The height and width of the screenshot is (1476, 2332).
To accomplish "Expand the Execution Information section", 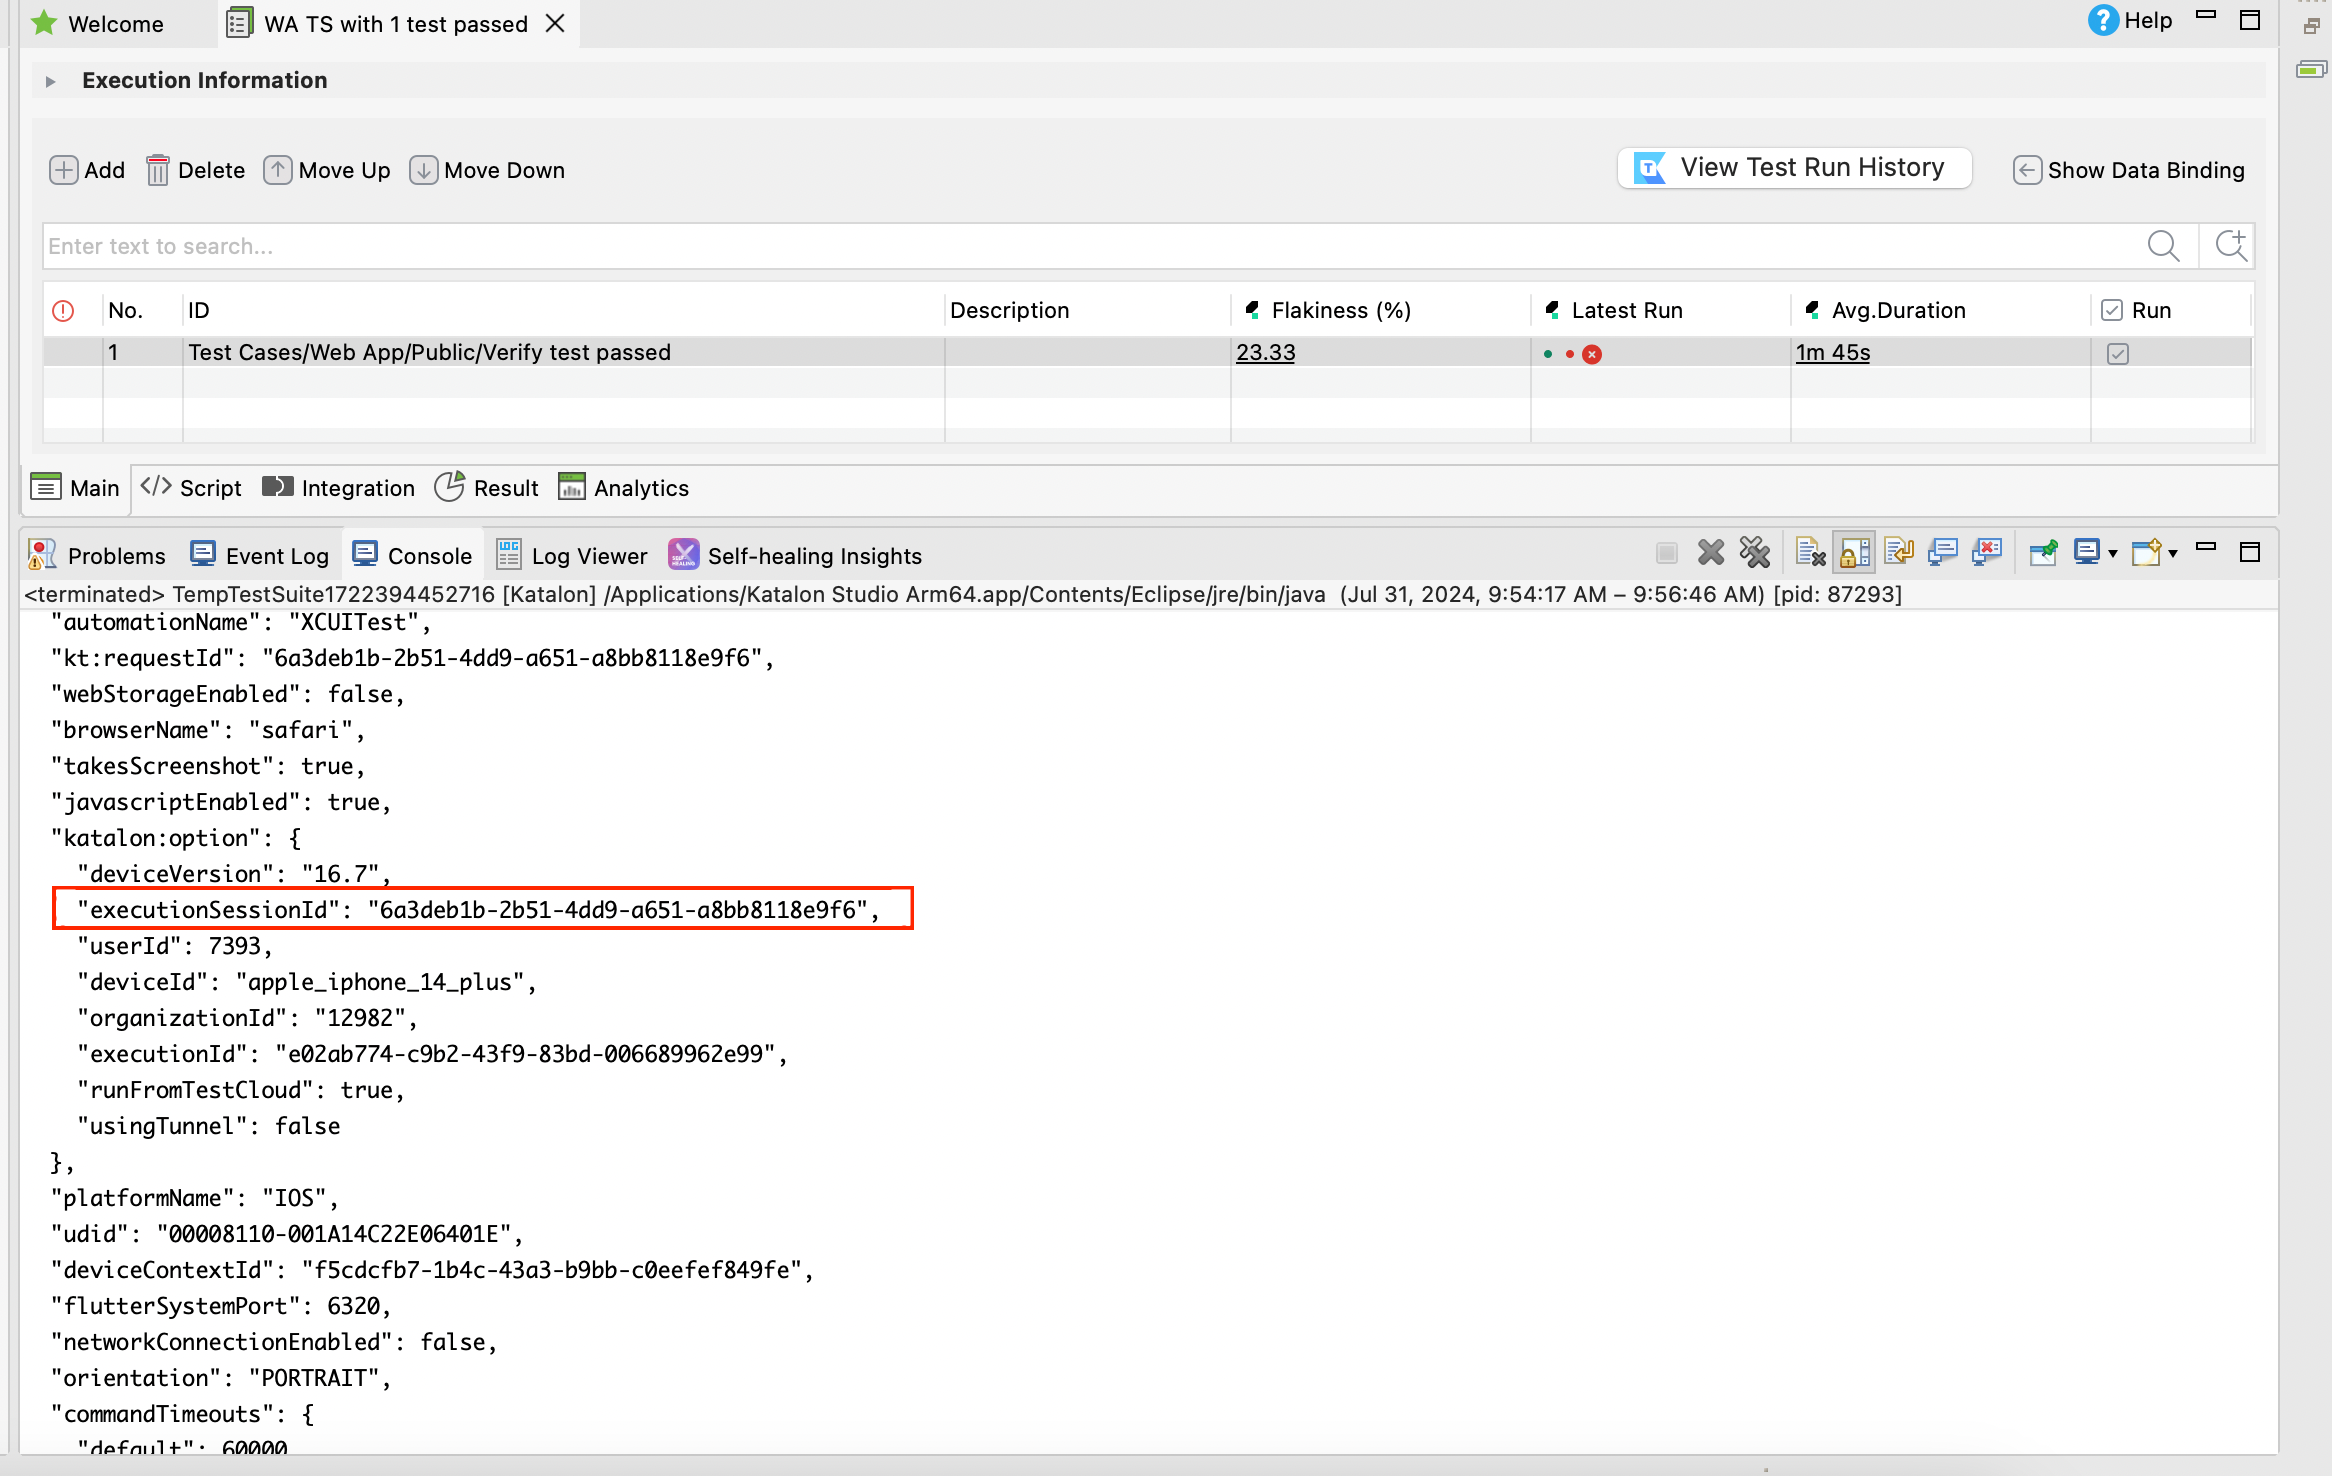I will click(50, 81).
